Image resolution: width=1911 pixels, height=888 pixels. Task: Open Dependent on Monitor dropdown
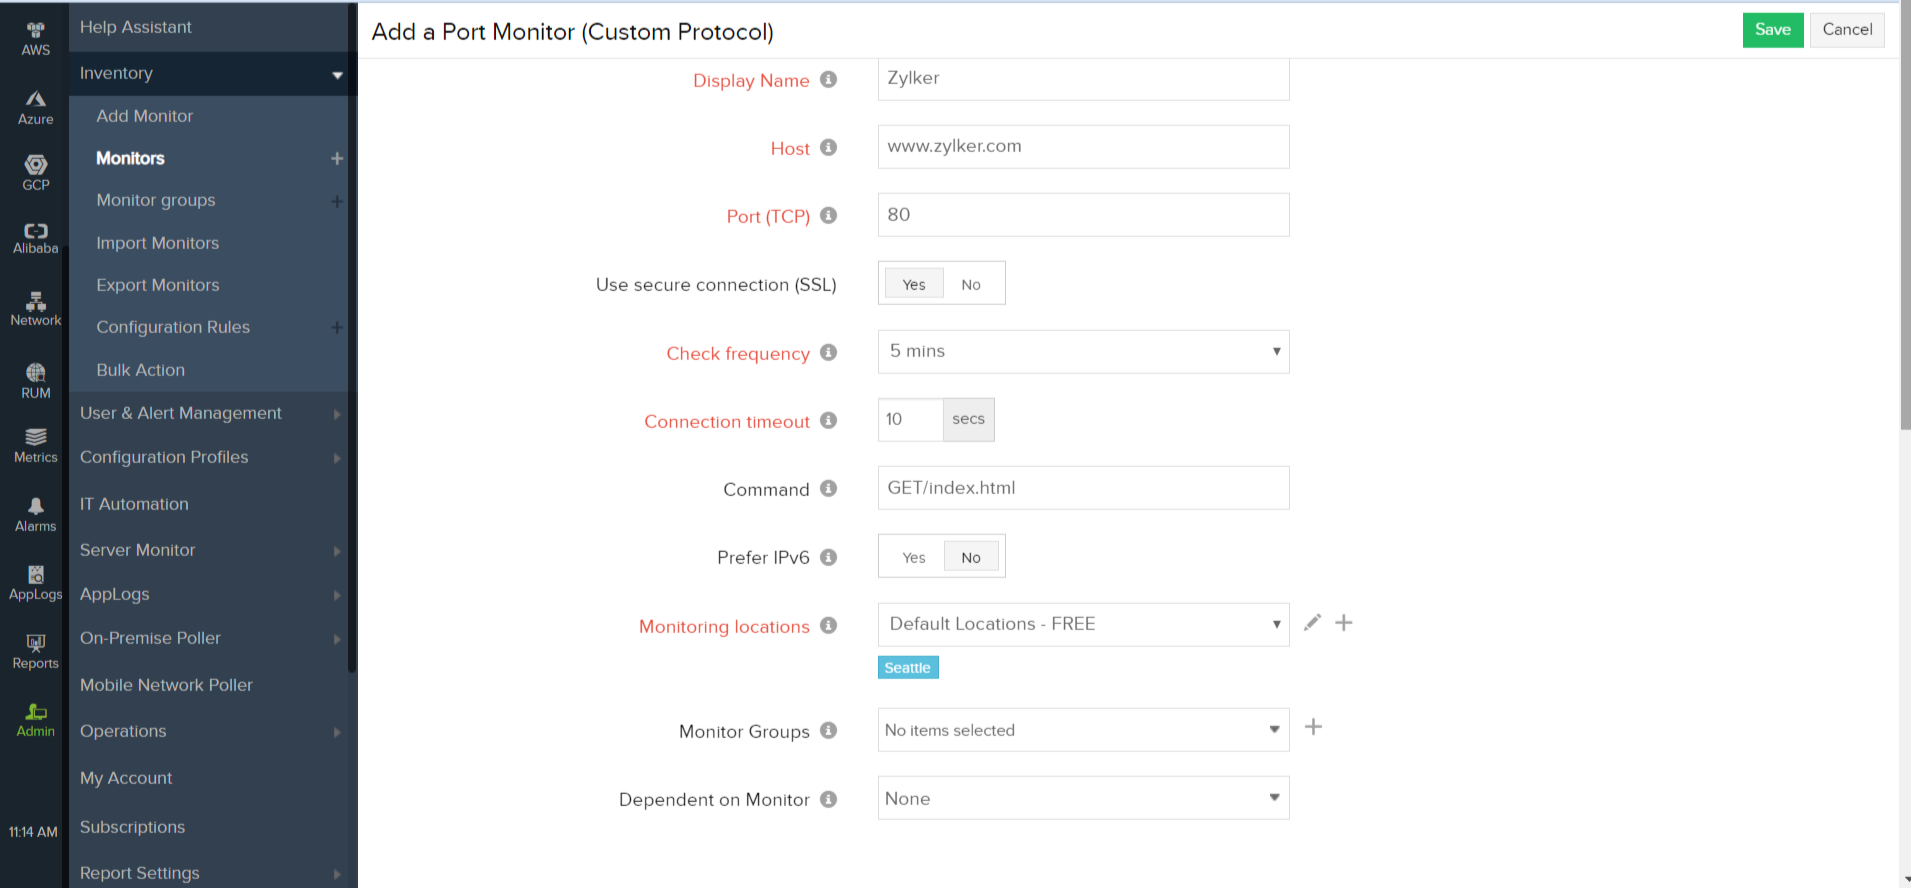click(1082, 798)
